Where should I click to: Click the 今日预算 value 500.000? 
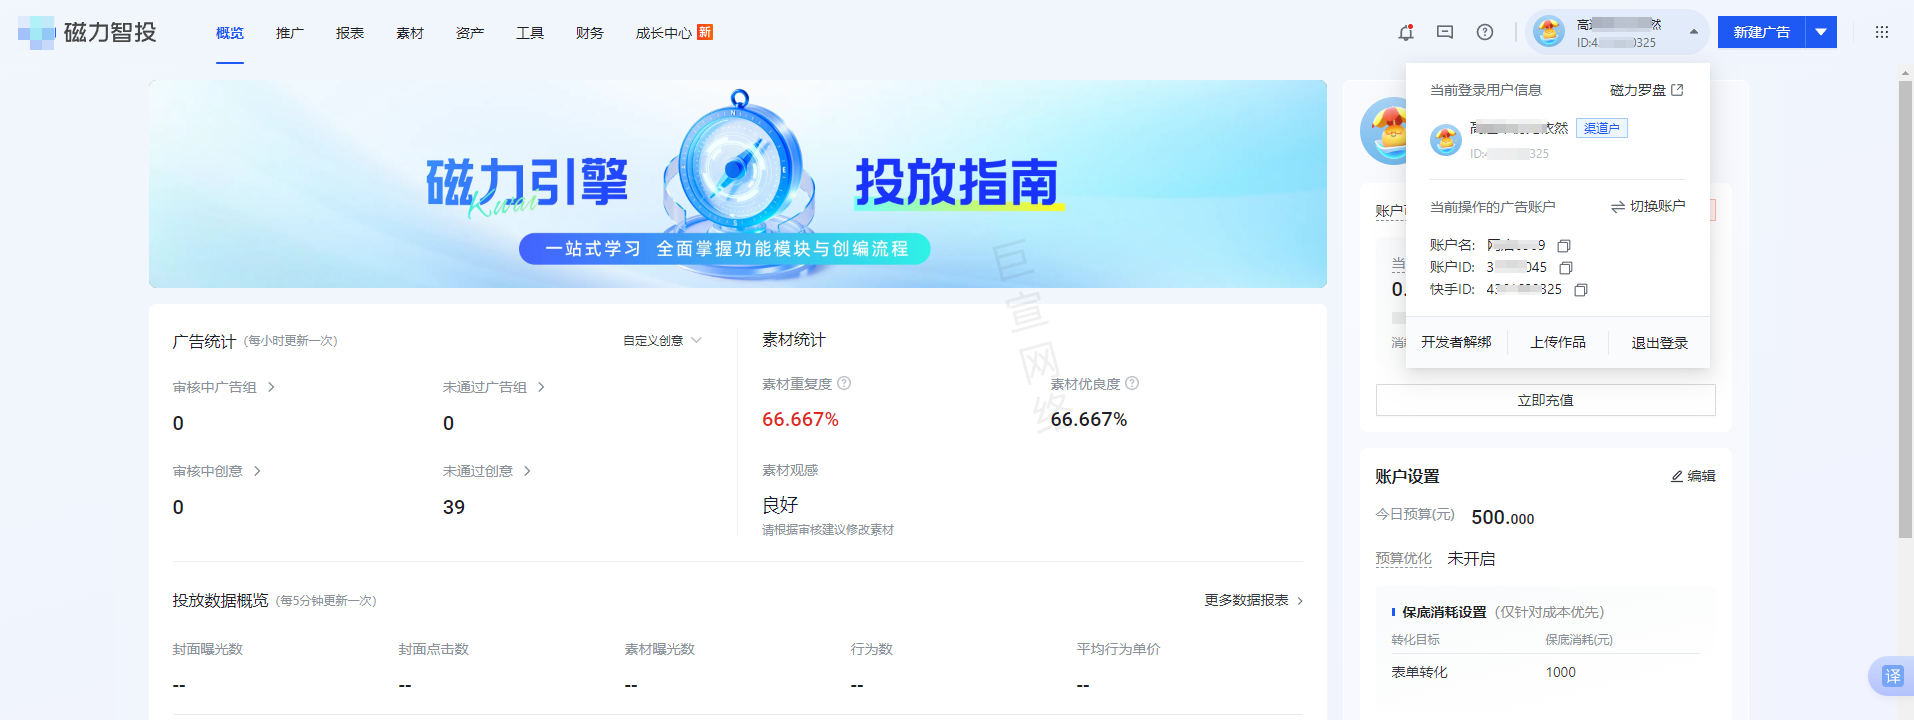[1503, 517]
